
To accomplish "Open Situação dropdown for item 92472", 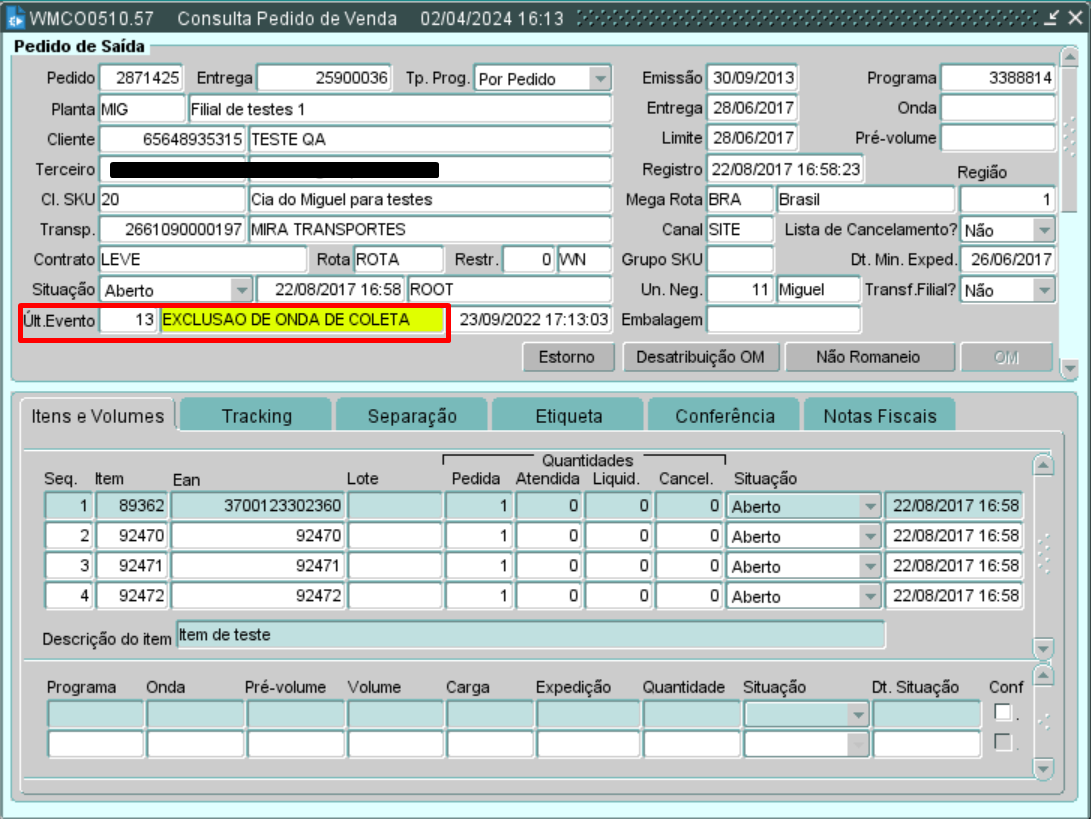I will tap(870, 596).
